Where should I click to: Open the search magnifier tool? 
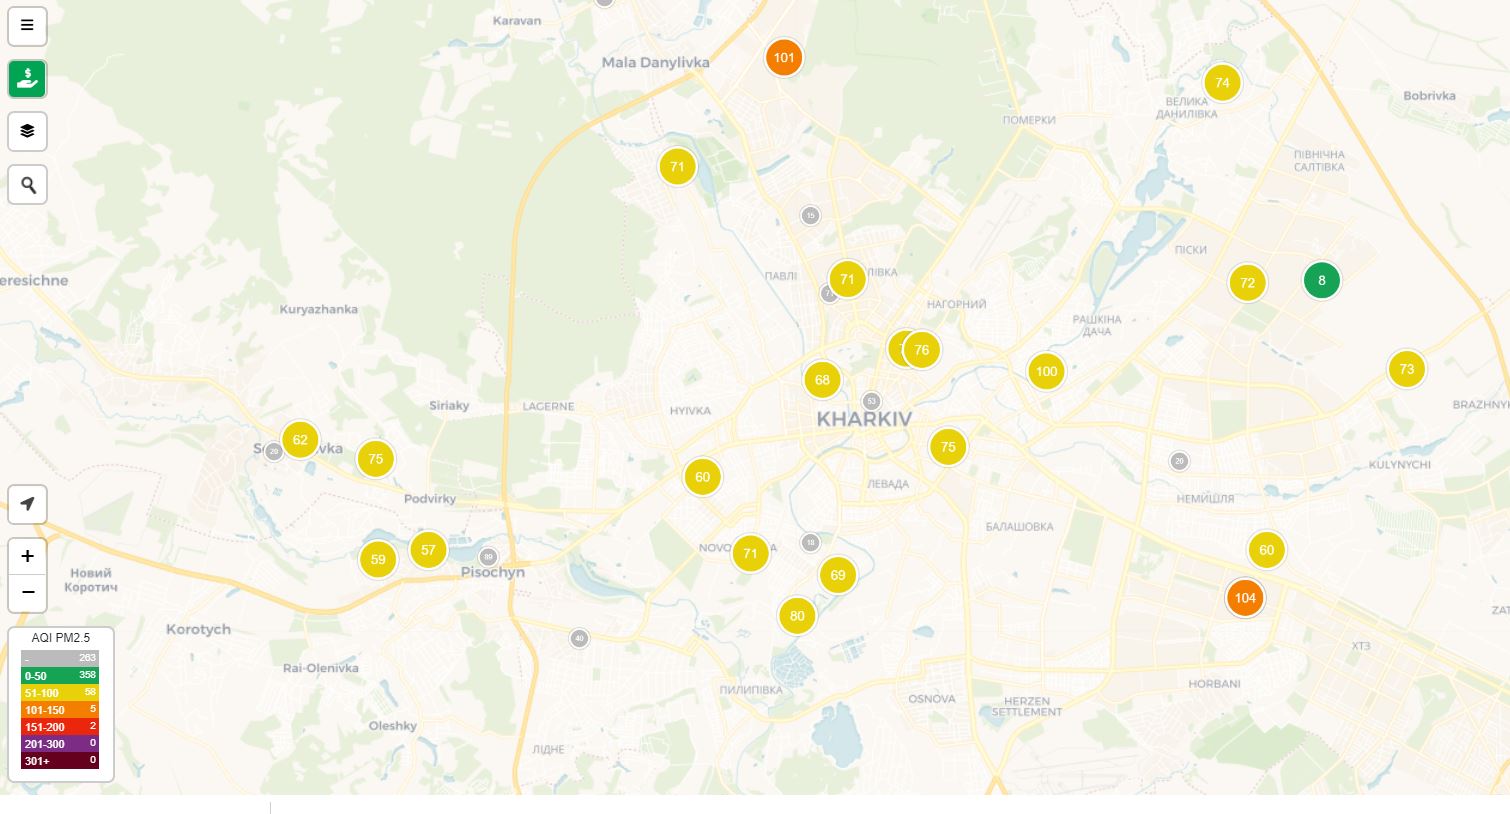click(27, 185)
